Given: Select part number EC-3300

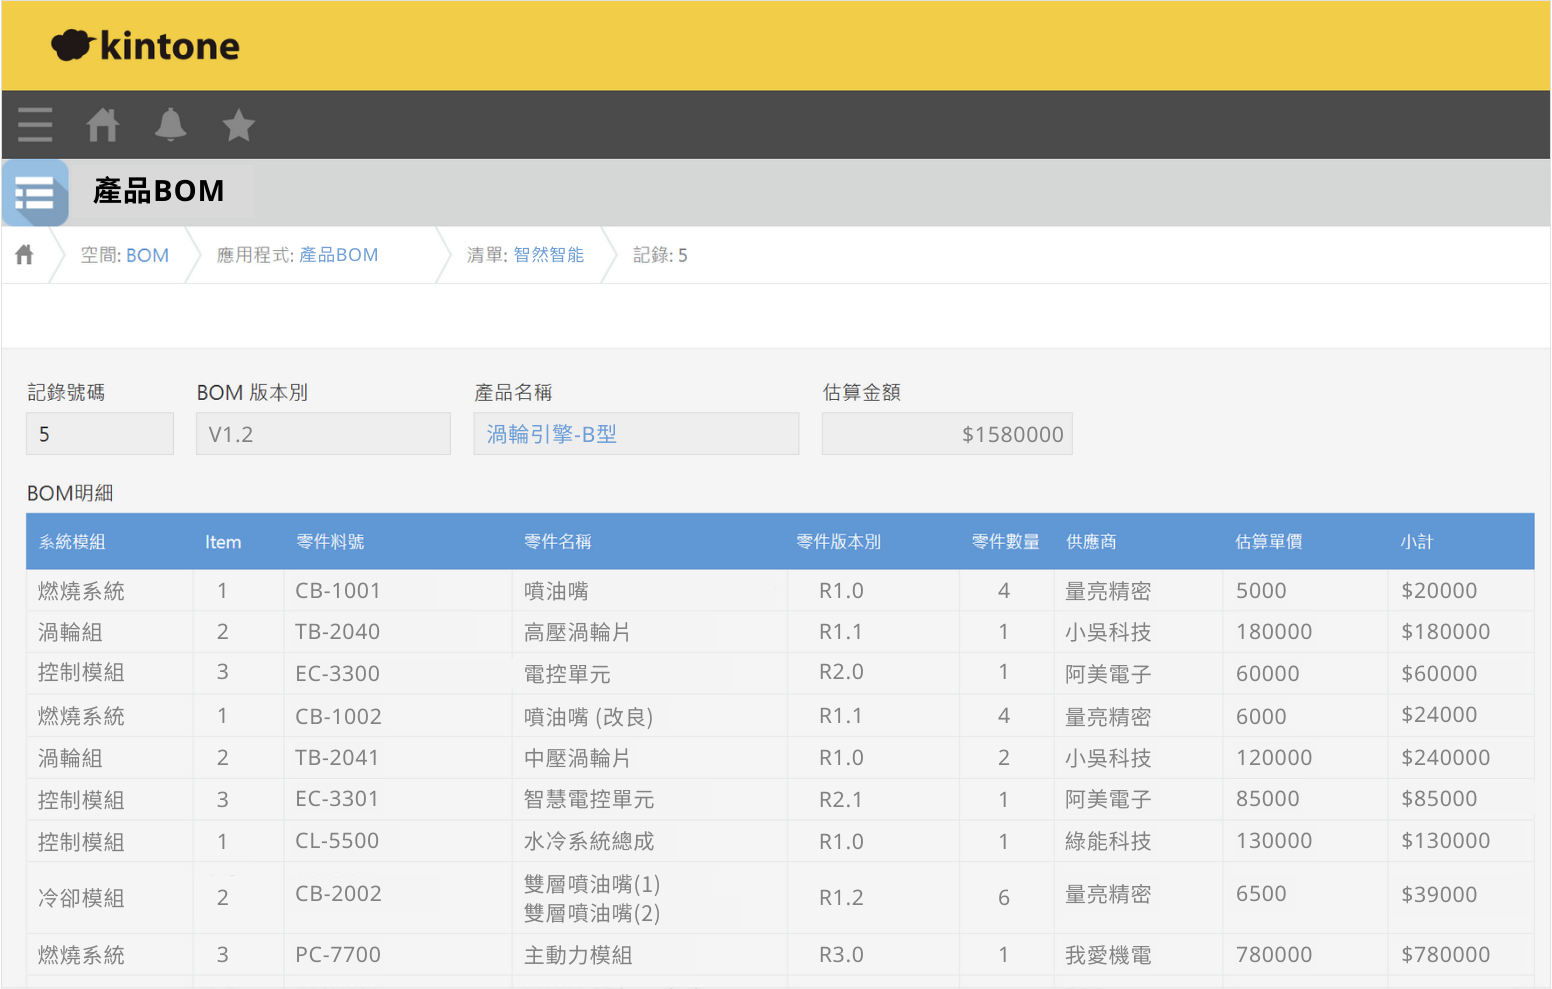Looking at the screenshot, I should coord(338,674).
